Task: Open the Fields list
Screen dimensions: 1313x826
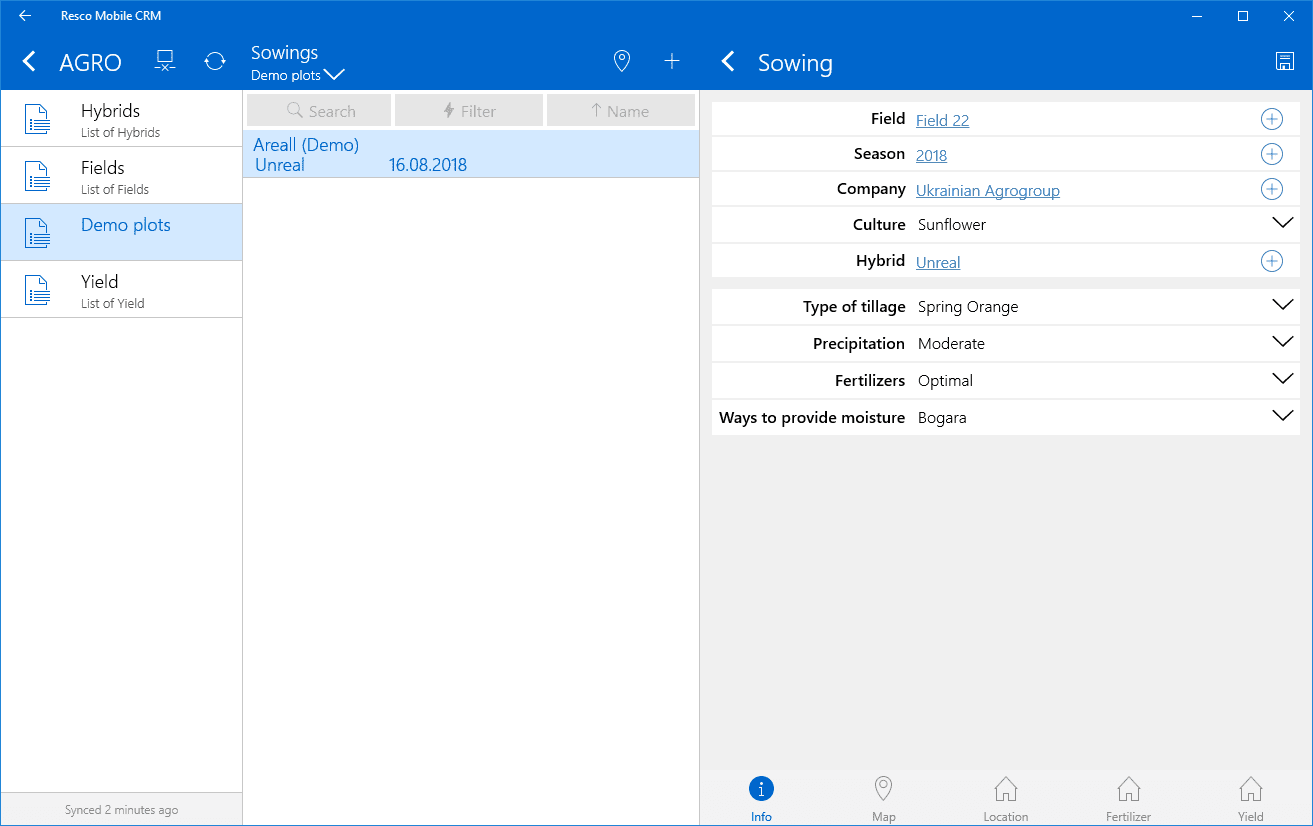Action: click(121, 176)
